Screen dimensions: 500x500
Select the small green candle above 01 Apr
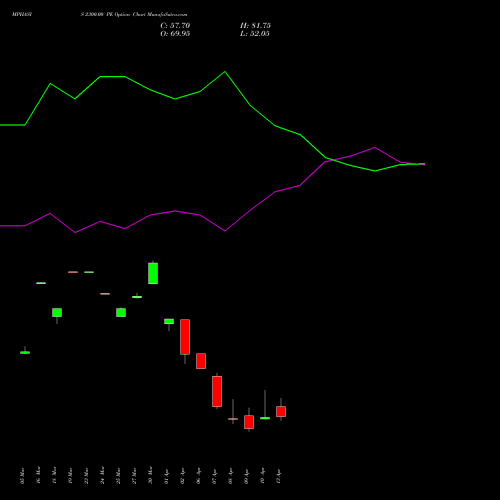click(169, 321)
